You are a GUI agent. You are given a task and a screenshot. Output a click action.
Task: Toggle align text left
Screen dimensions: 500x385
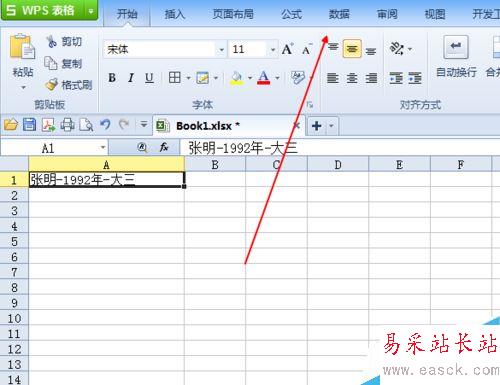(x=333, y=78)
